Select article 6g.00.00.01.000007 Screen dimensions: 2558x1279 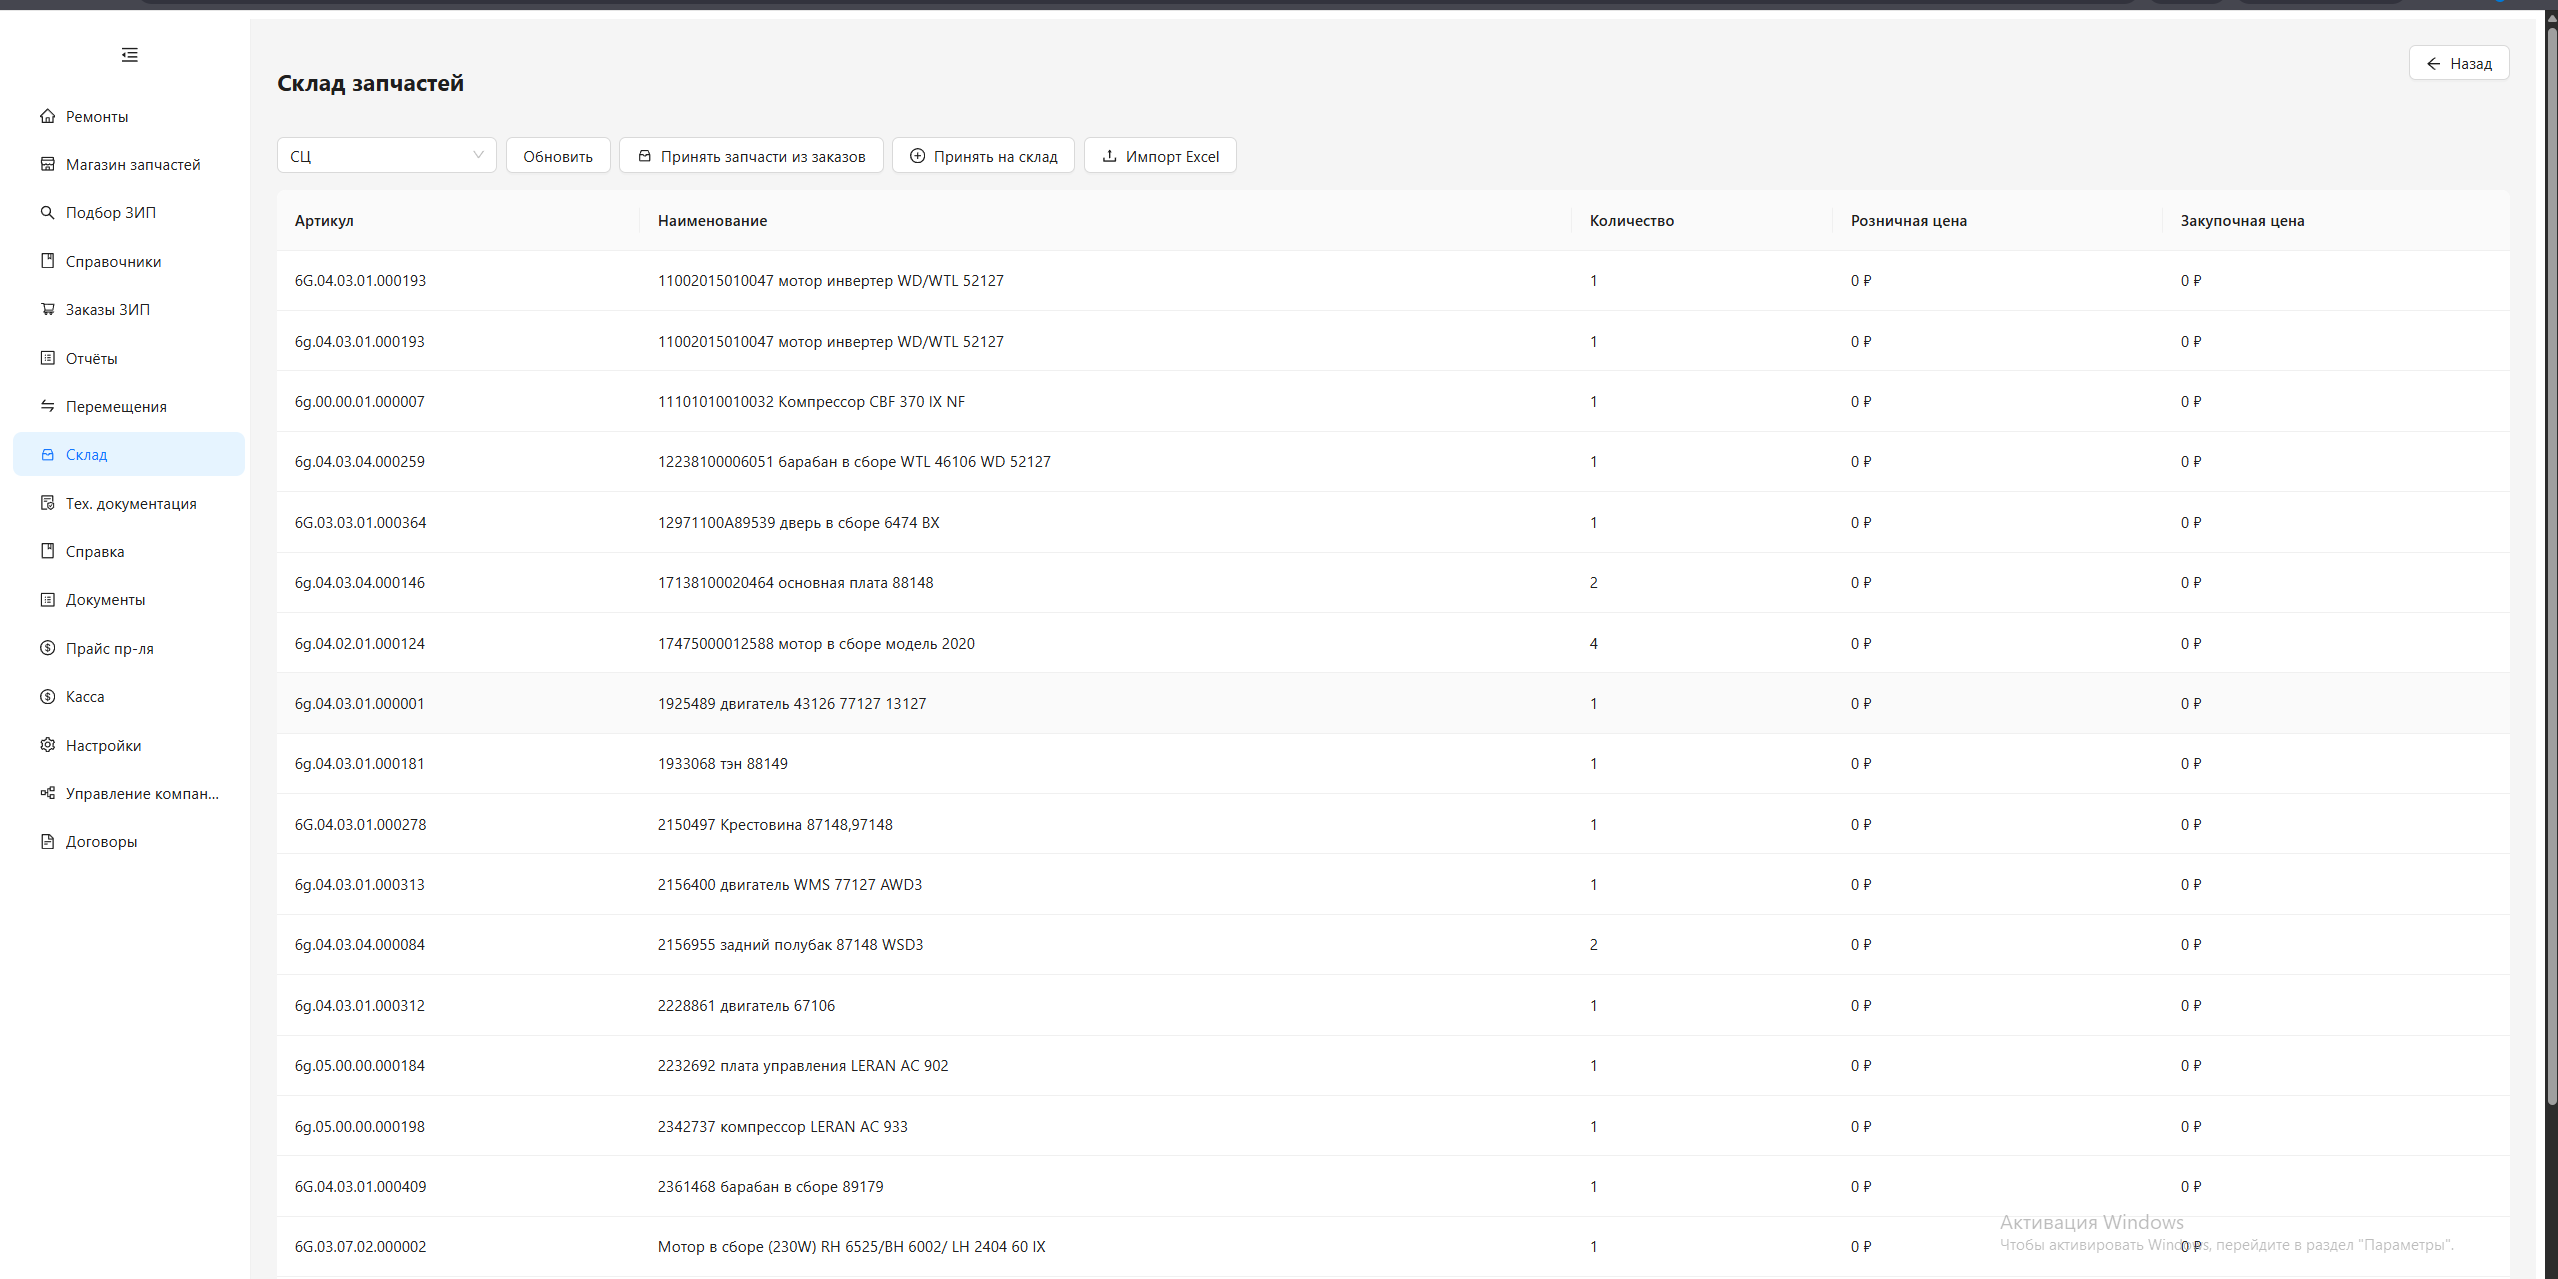tap(359, 402)
